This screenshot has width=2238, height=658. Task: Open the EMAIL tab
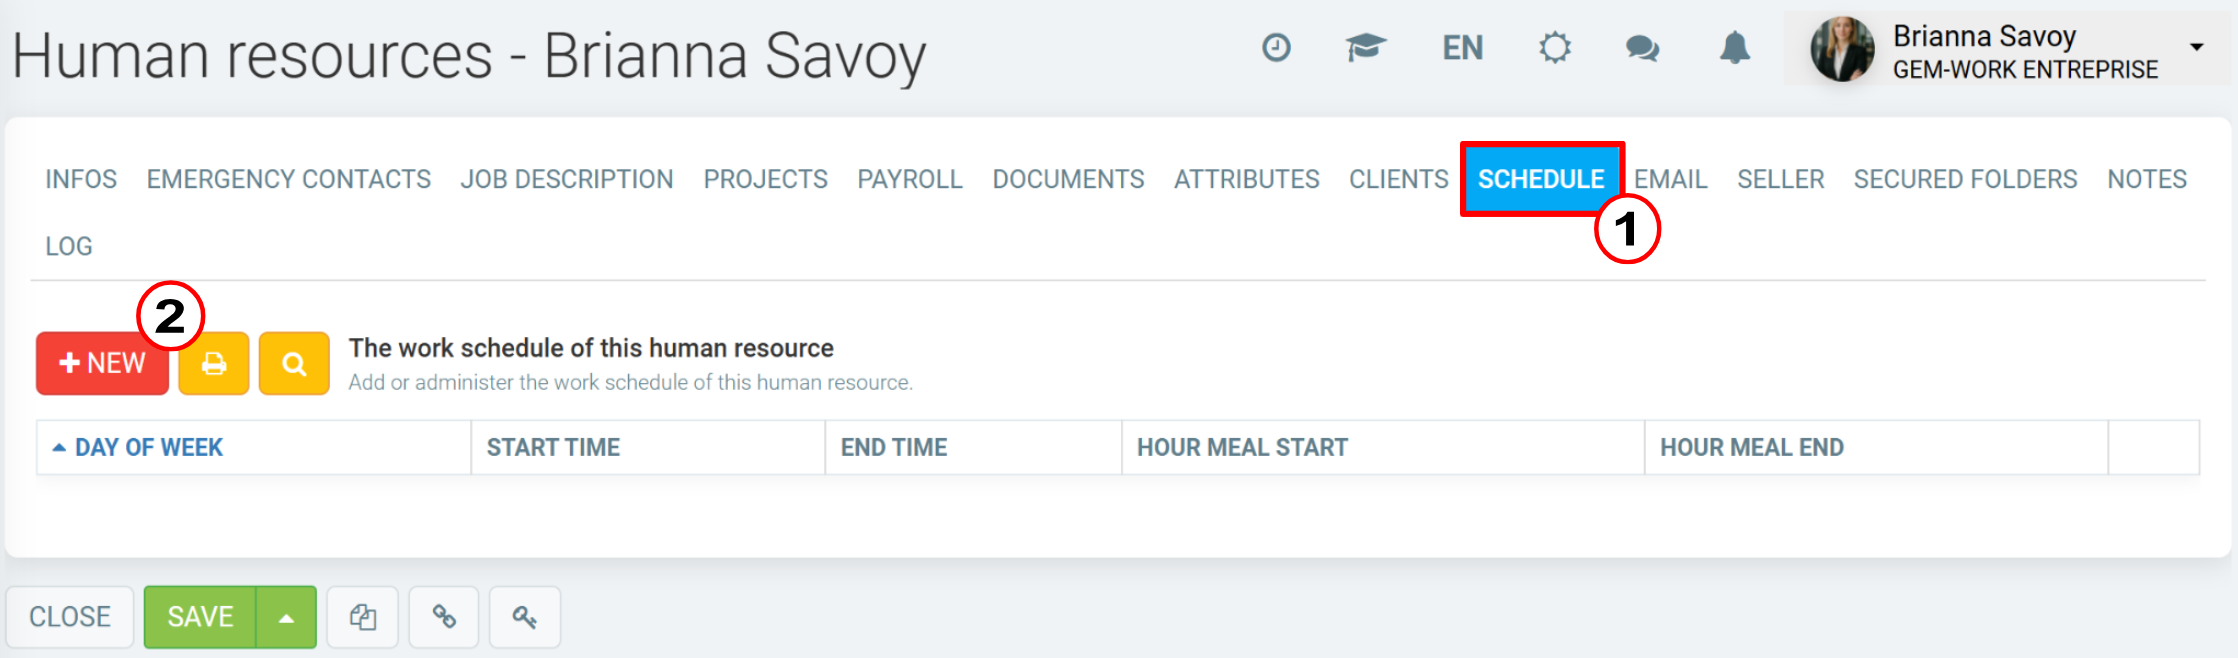pyautogui.click(x=1670, y=179)
